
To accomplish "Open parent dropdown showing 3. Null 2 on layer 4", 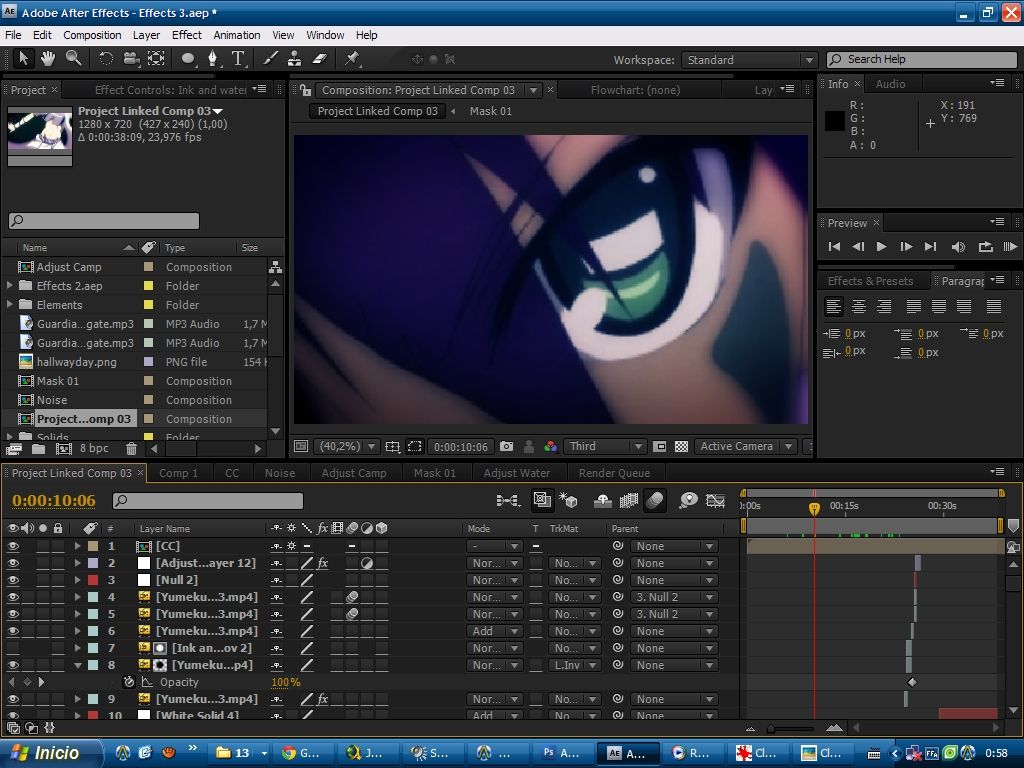I will 673,597.
